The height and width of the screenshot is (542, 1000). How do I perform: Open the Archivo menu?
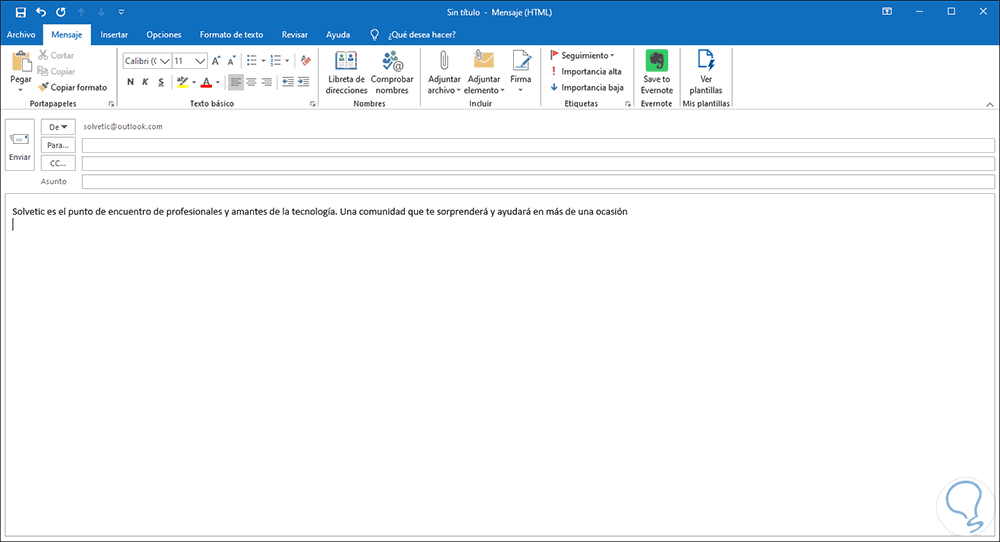click(x=21, y=34)
